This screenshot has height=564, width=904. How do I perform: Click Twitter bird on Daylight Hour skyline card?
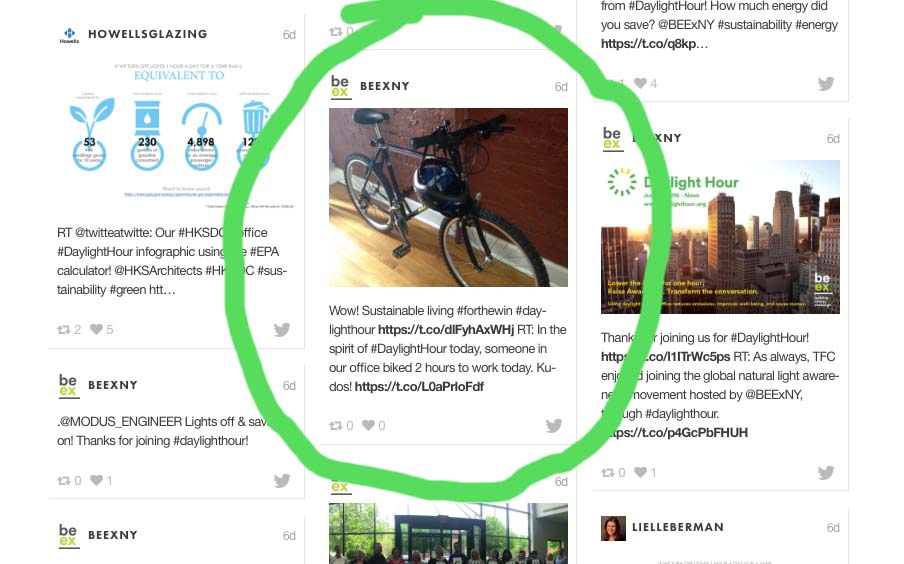(826, 472)
